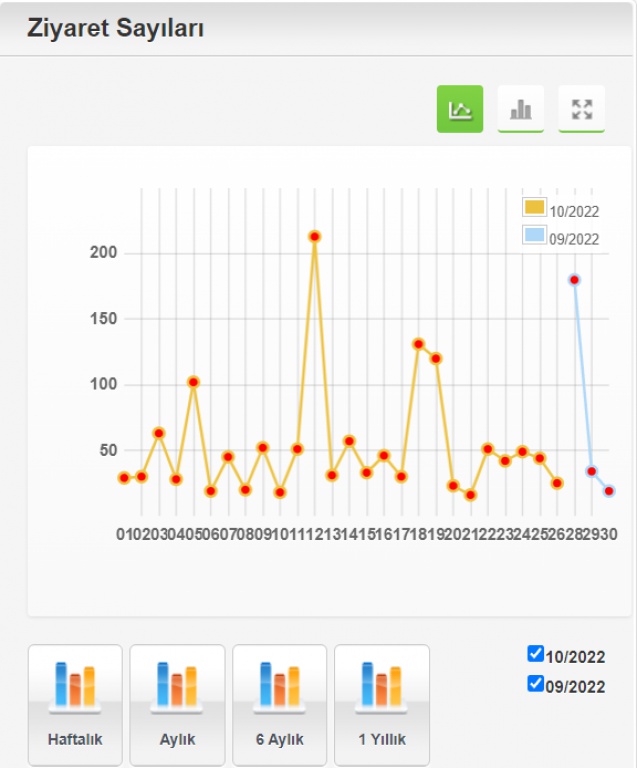Select the data point on day 05
This screenshot has height=768, width=637.
tap(193, 382)
